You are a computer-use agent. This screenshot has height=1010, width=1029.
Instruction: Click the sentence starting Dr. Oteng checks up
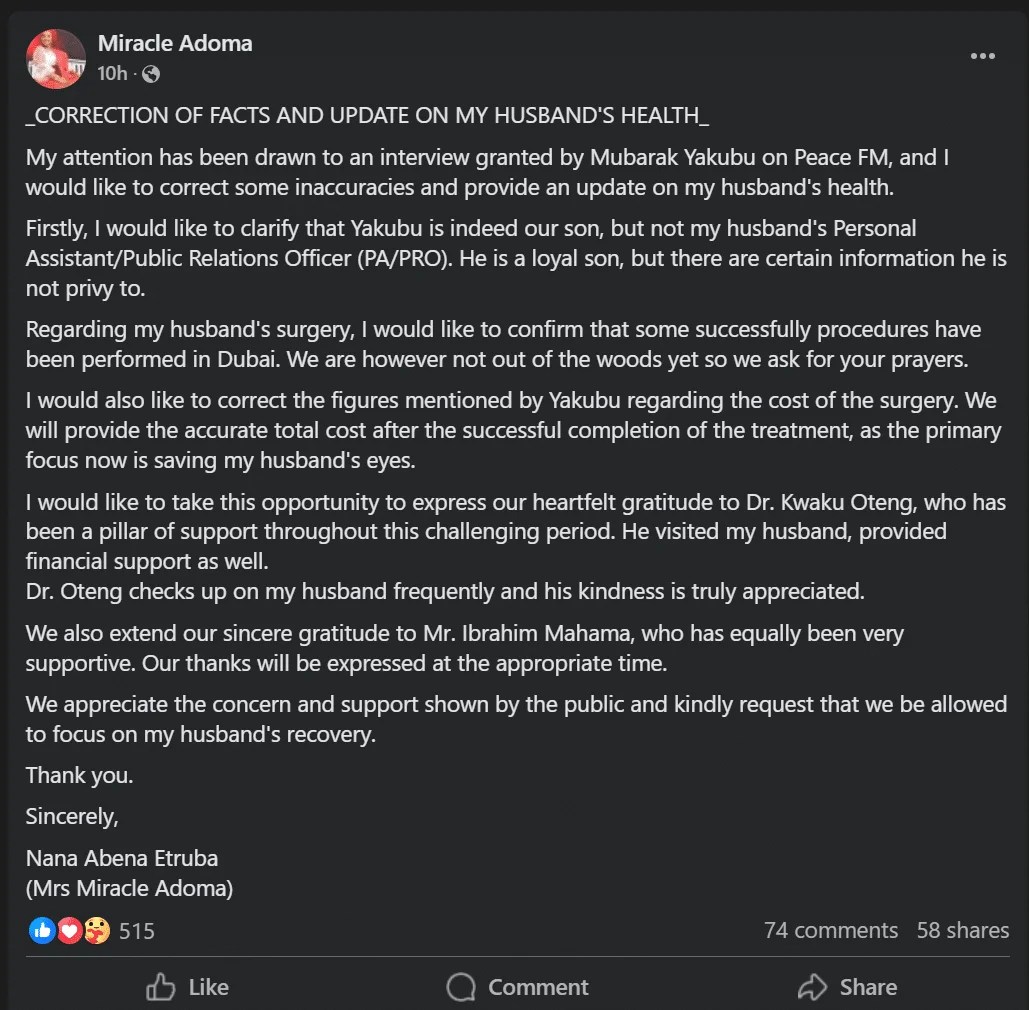tap(445, 591)
